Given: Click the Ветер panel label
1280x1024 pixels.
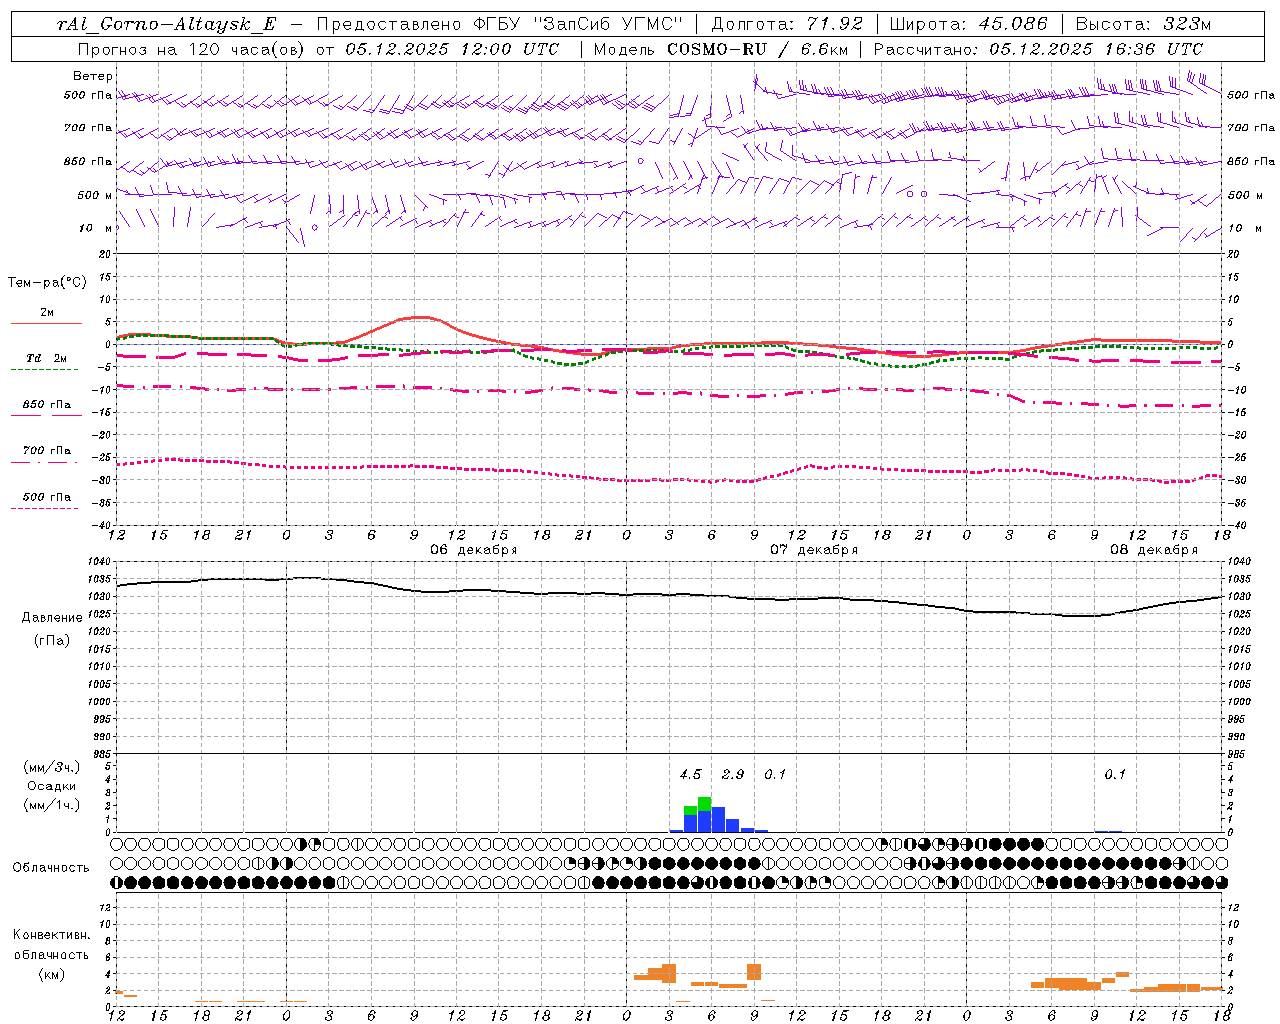Looking at the screenshot, I should [x=92, y=76].
